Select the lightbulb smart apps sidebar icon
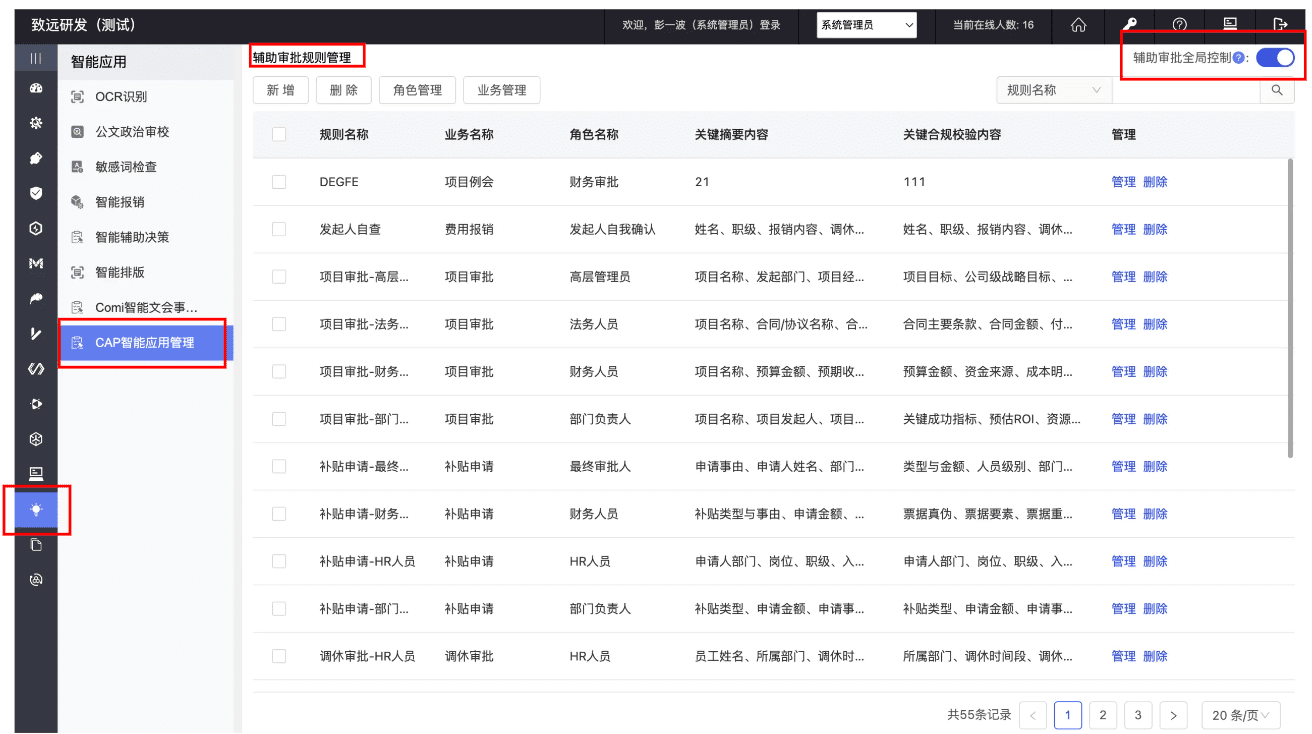Screen dimensions: 1312x734 pos(36,509)
